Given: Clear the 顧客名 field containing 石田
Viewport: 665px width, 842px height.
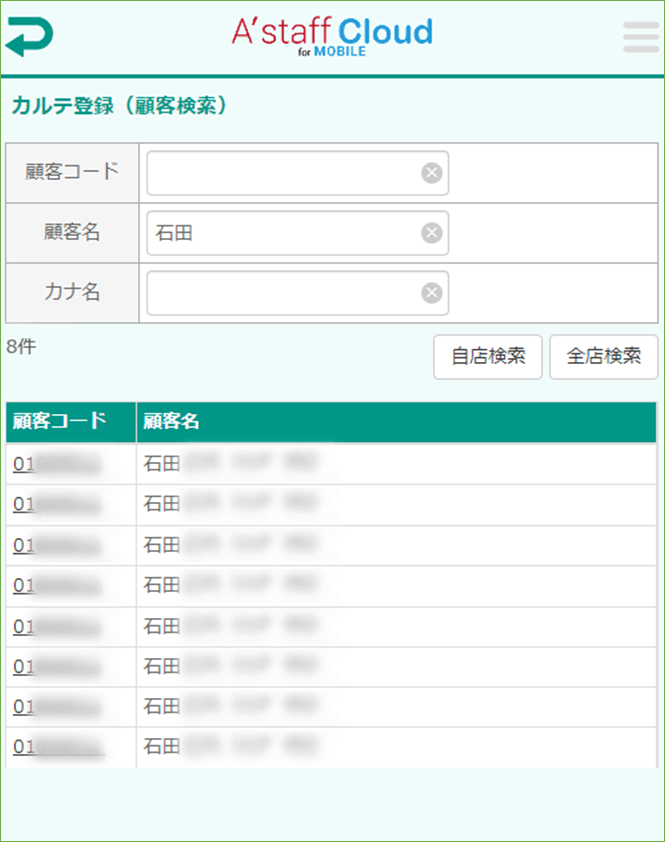Looking at the screenshot, I should pos(431,233).
